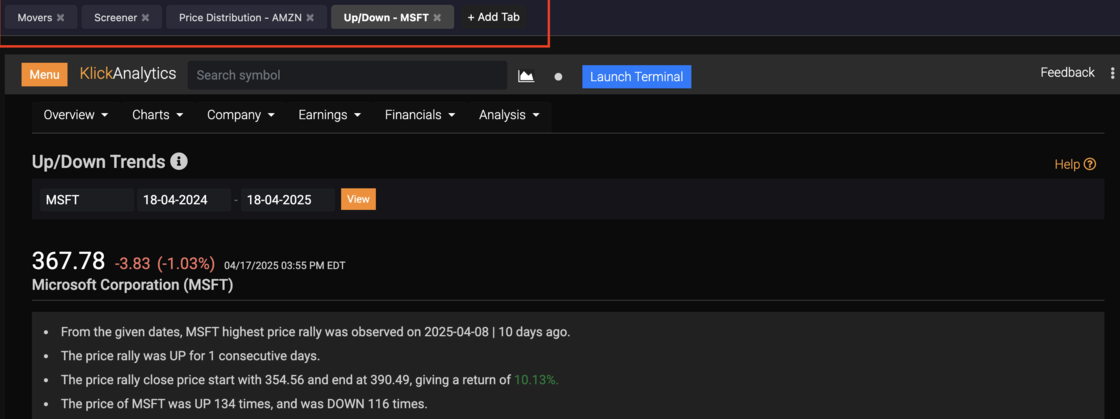Close the Movers tab

pyautogui.click(x=61, y=18)
